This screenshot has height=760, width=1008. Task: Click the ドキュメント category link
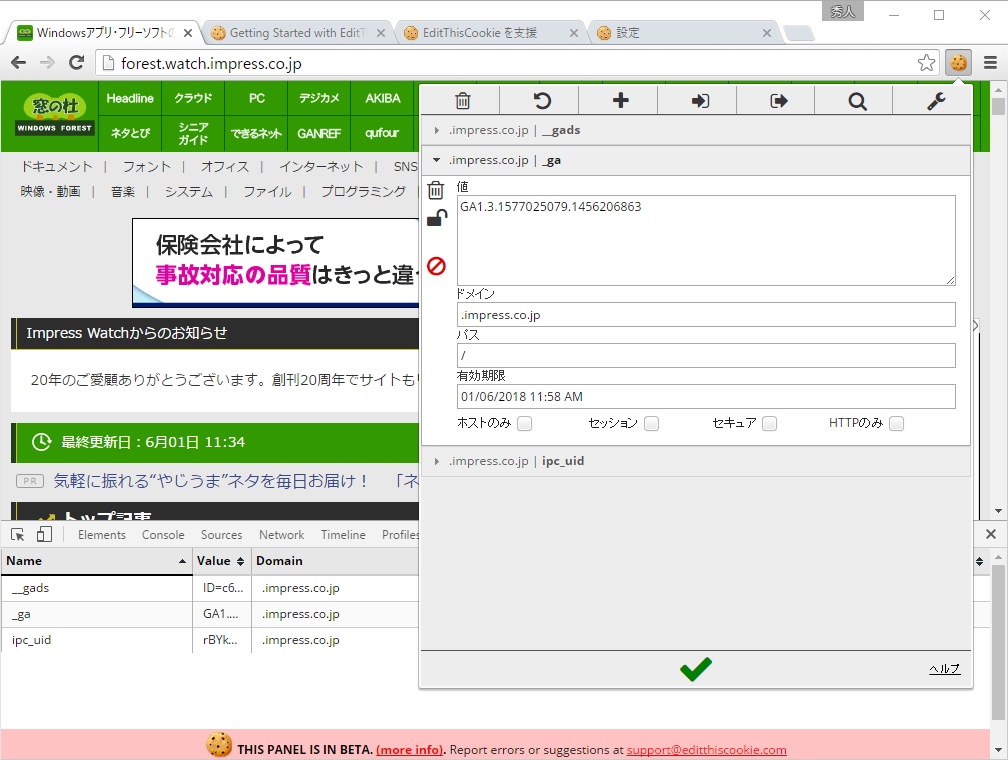[x=57, y=167]
